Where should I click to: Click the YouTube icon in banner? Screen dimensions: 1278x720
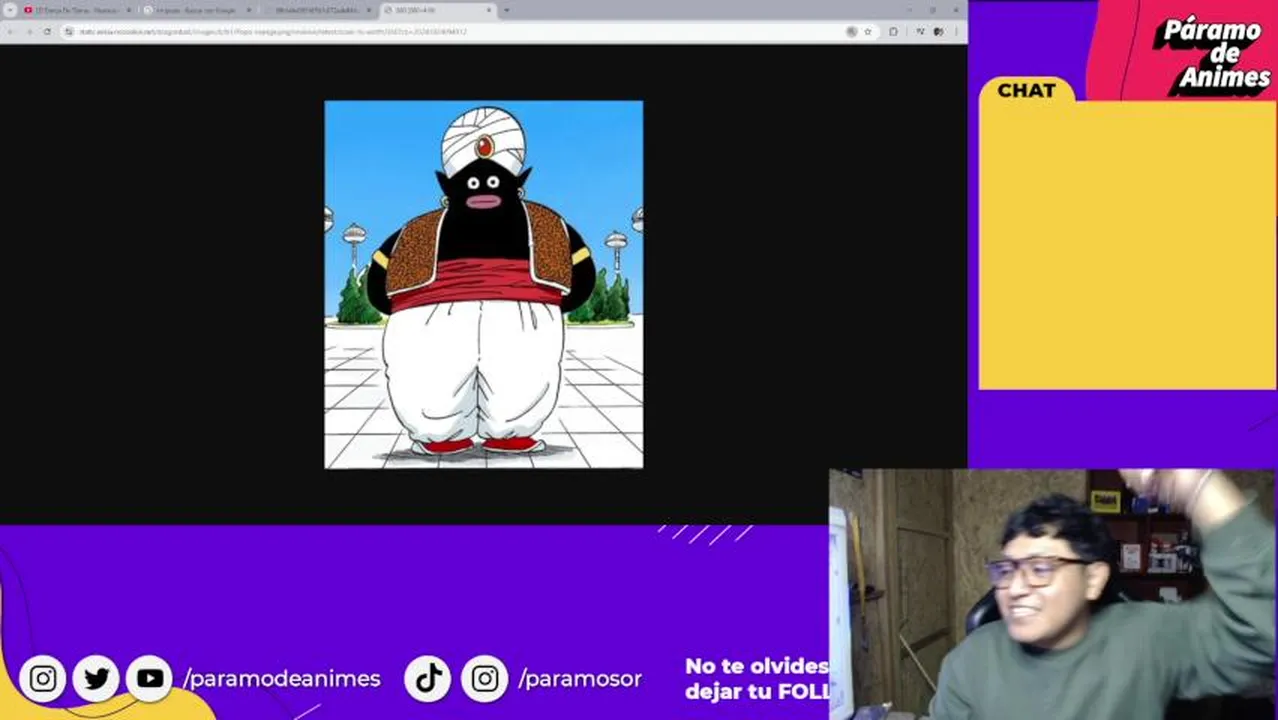150,679
